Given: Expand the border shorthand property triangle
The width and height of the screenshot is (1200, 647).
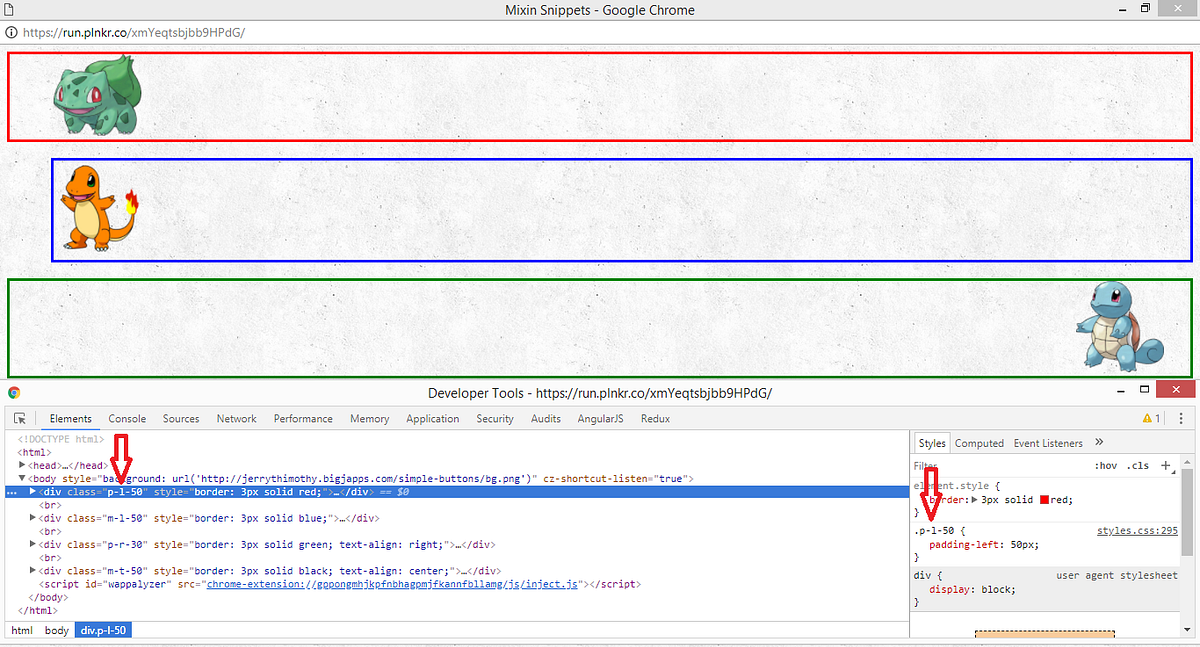Looking at the screenshot, I should (975, 499).
